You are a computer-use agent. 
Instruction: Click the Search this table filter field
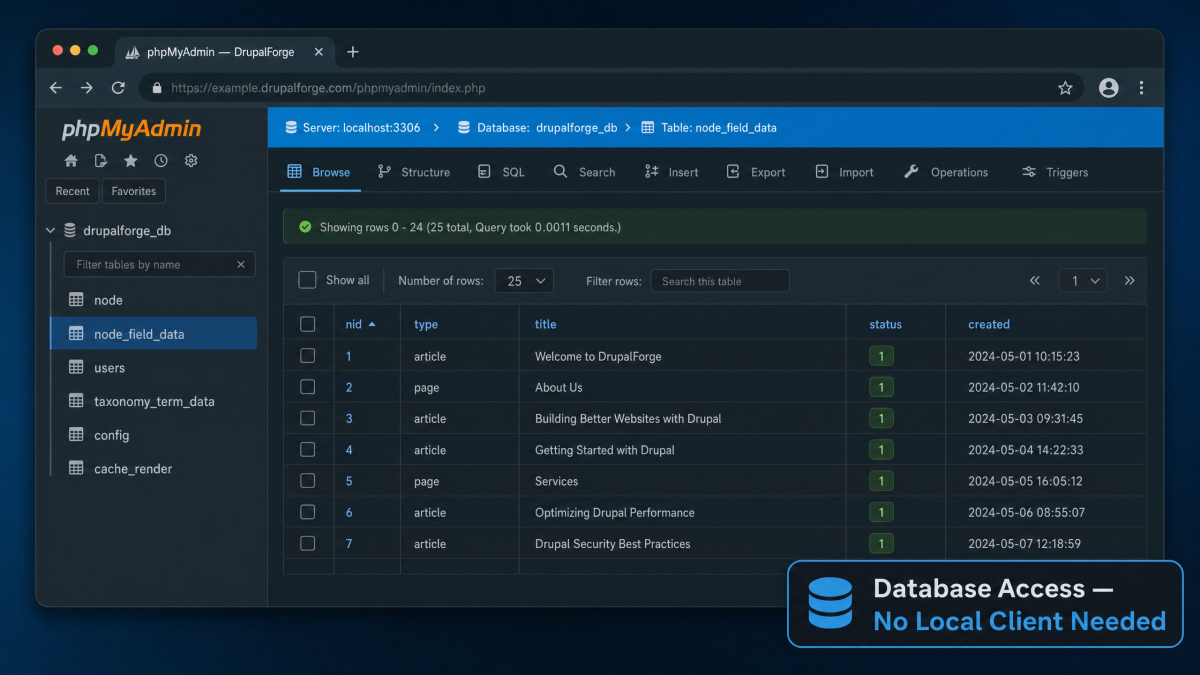point(720,281)
